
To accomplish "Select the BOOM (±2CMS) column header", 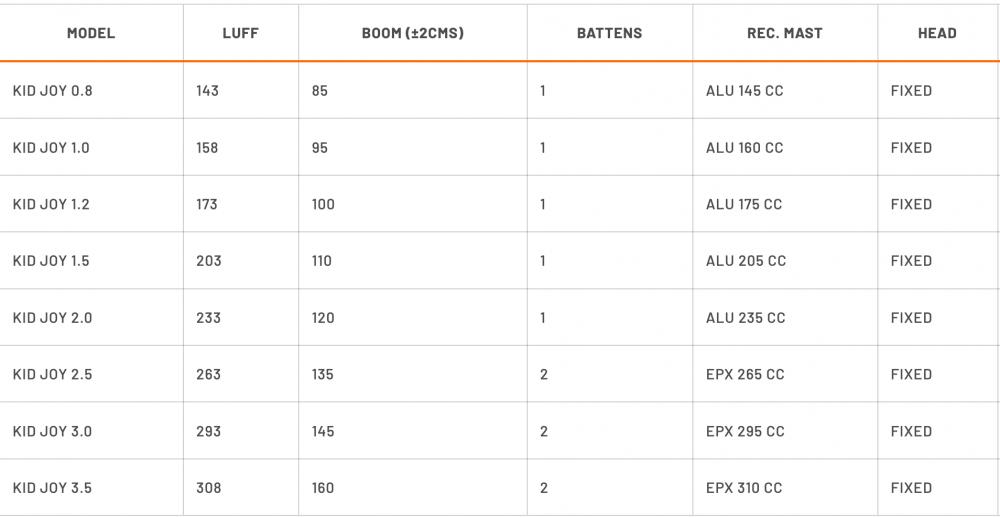I will 412,33.
